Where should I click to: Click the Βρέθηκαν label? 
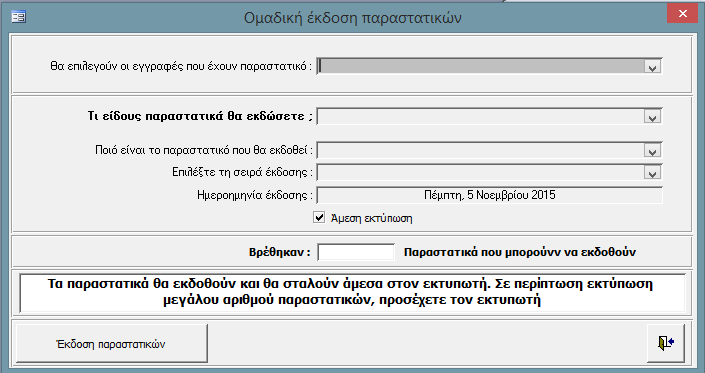(280, 252)
